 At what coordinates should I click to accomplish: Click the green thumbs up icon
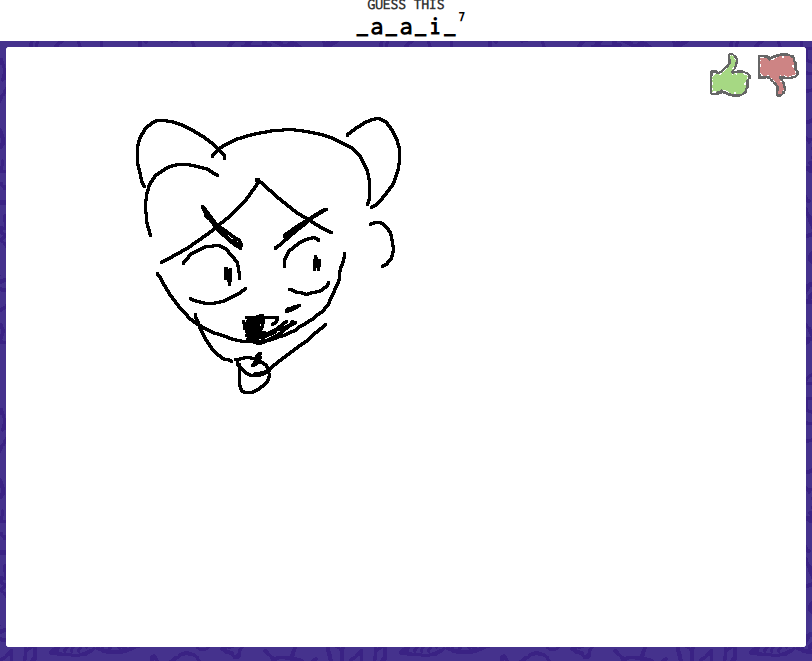[730, 75]
